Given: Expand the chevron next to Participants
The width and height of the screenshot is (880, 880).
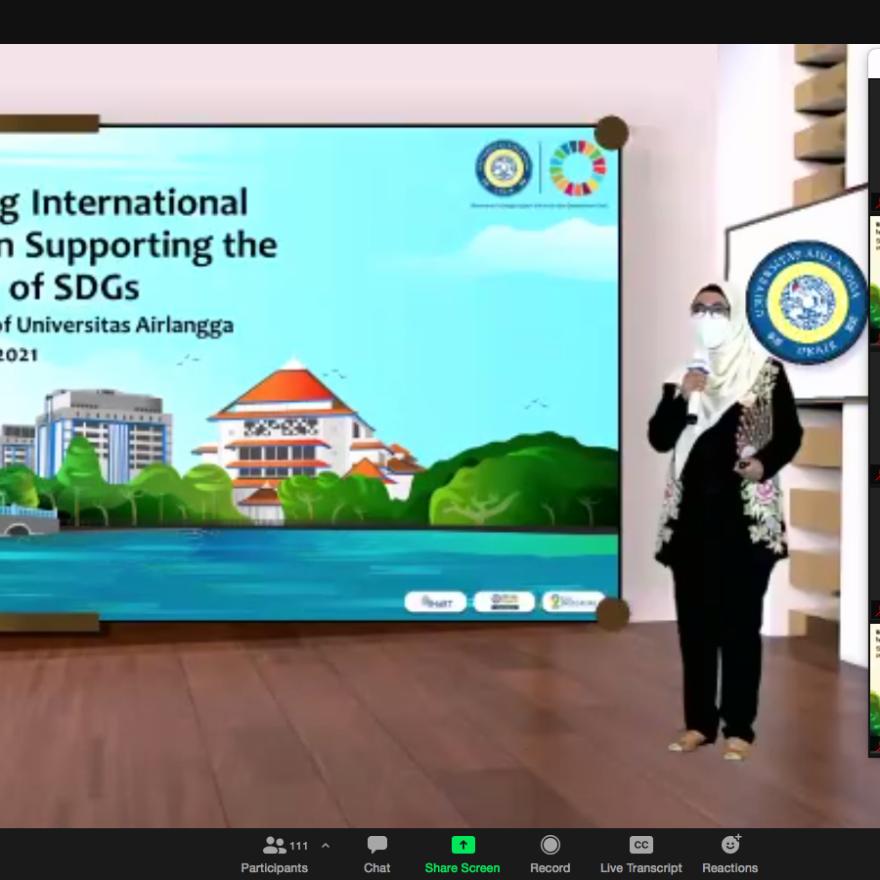Looking at the screenshot, I should pyautogui.click(x=326, y=845).
